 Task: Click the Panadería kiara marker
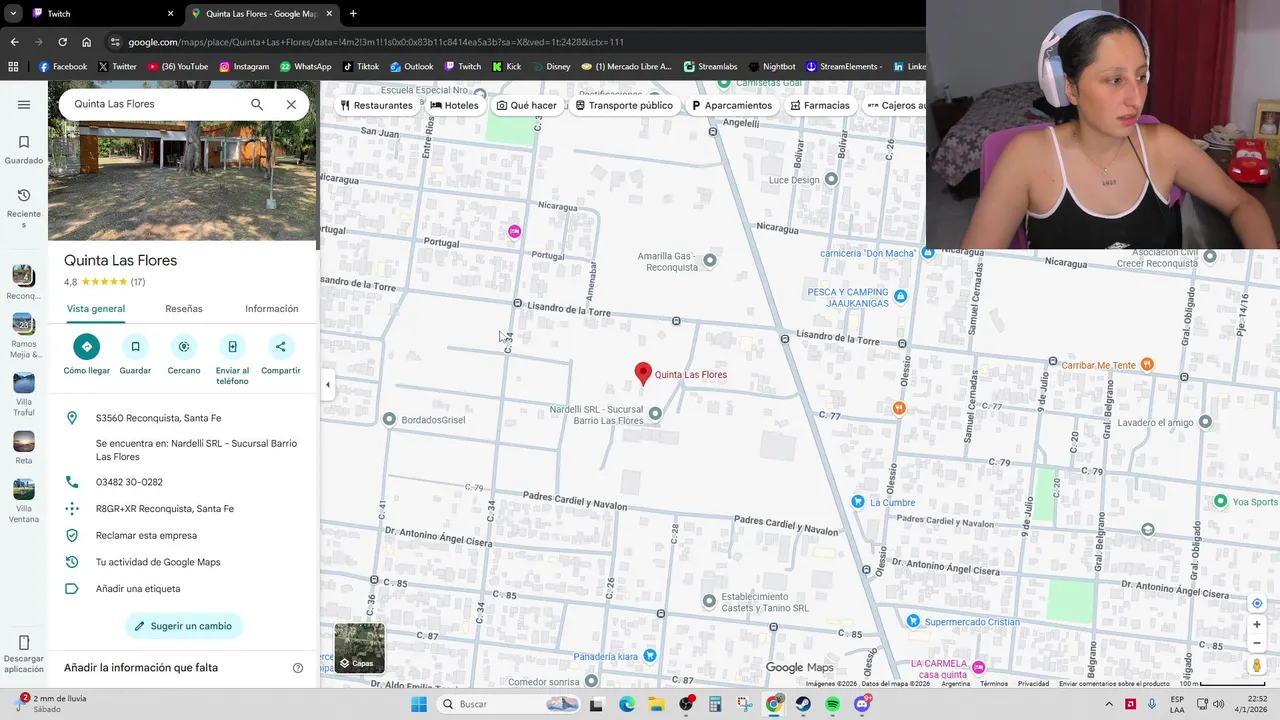650,656
